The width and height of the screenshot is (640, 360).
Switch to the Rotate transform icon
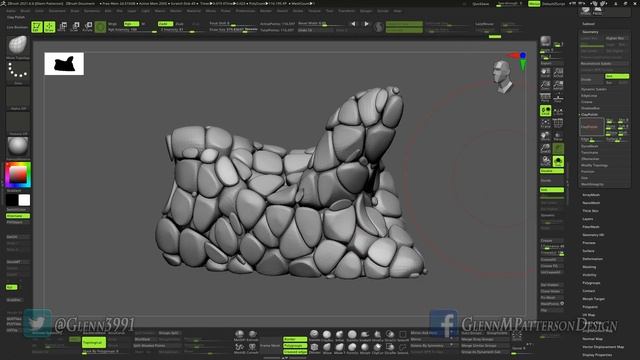tap(87, 27)
